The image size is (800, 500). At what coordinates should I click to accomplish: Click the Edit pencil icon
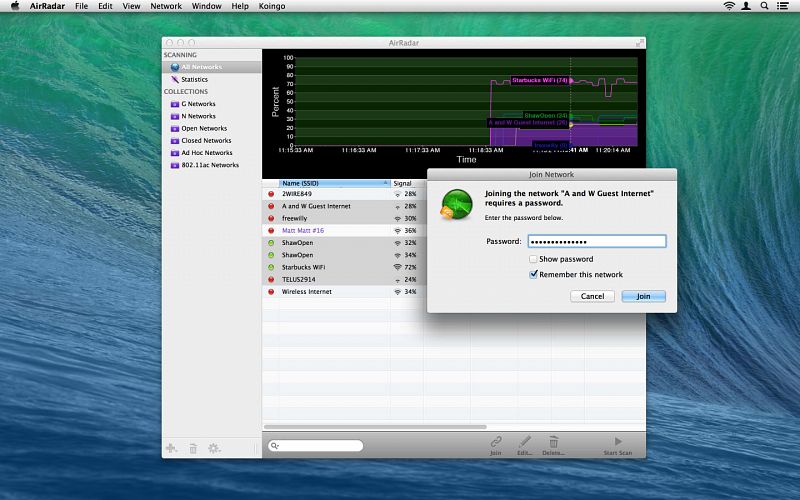pyautogui.click(x=524, y=442)
